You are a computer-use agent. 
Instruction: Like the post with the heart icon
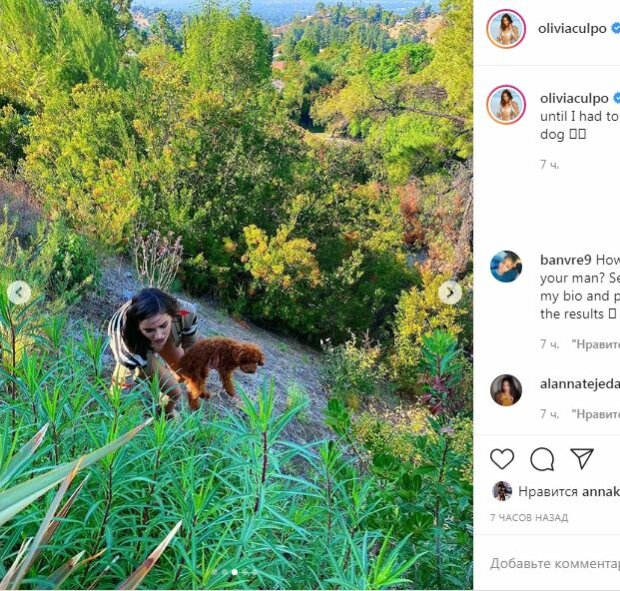[x=502, y=459]
